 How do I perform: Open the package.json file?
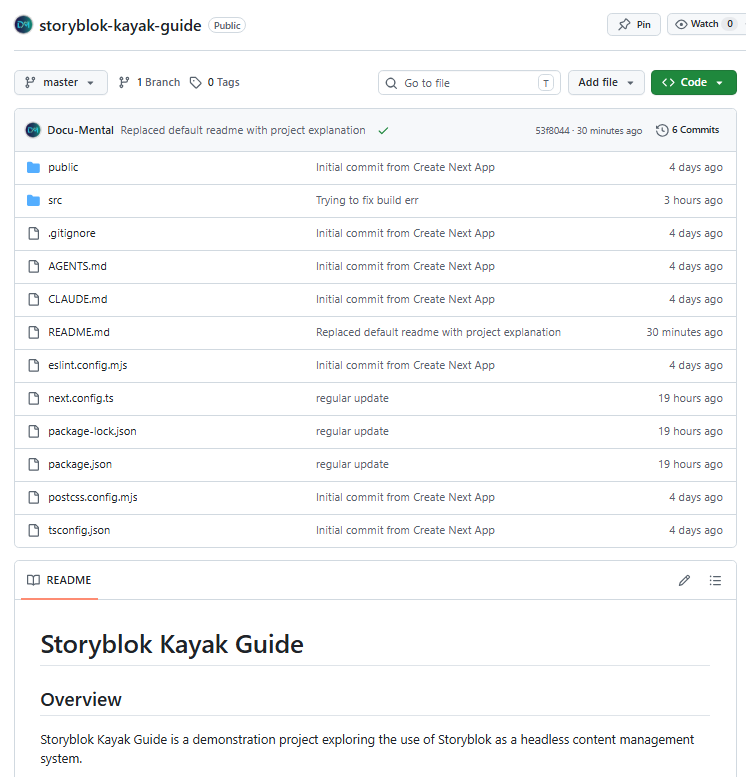[x=80, y=464]
